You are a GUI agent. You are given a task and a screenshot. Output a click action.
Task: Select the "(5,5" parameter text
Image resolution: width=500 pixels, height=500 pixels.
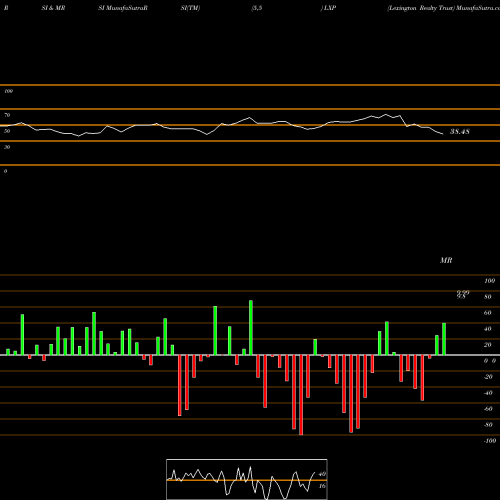pos(257,8)
